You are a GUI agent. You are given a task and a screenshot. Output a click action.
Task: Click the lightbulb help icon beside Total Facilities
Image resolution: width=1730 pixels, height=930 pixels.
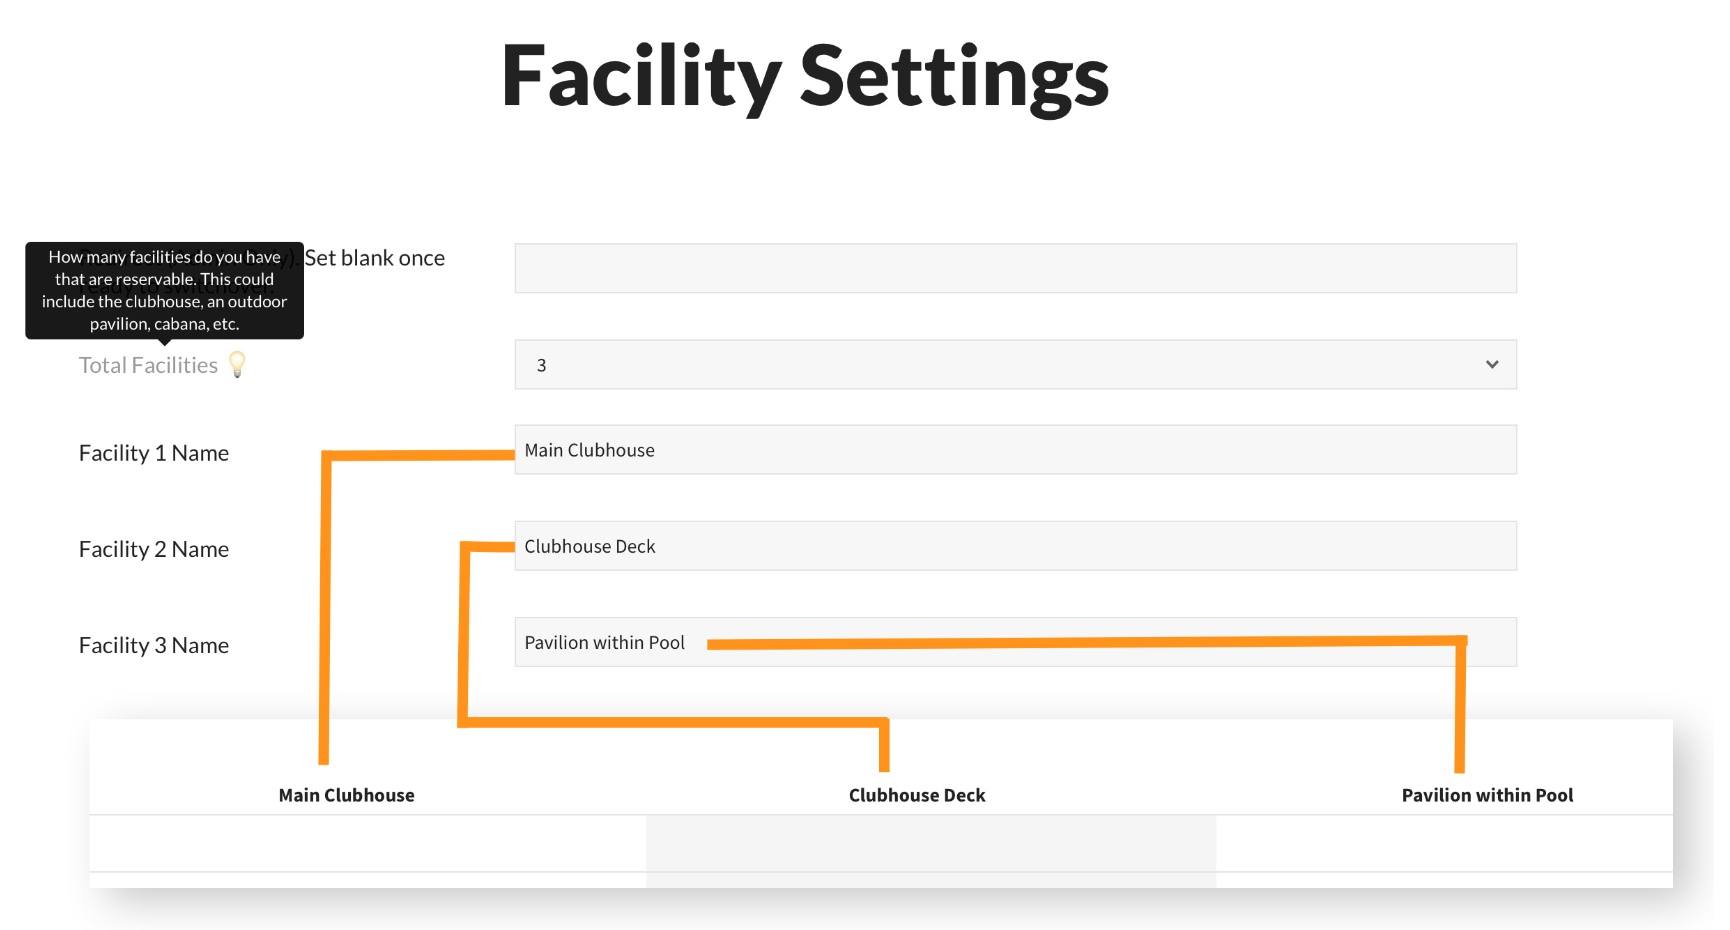(x=238, y=365)
